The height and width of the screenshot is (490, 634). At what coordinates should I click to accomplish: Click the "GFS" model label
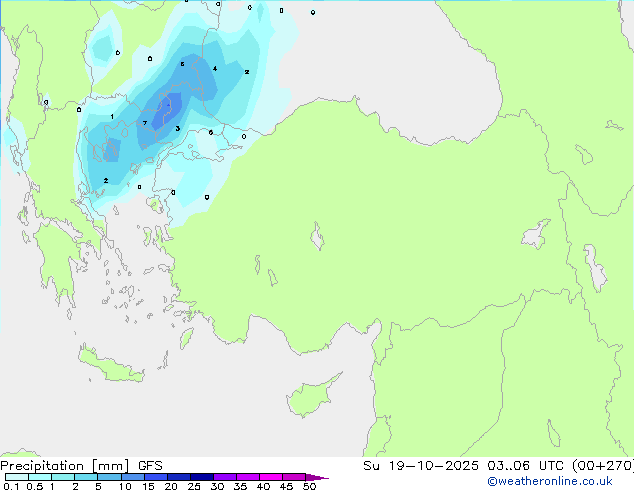pos(150,466)
